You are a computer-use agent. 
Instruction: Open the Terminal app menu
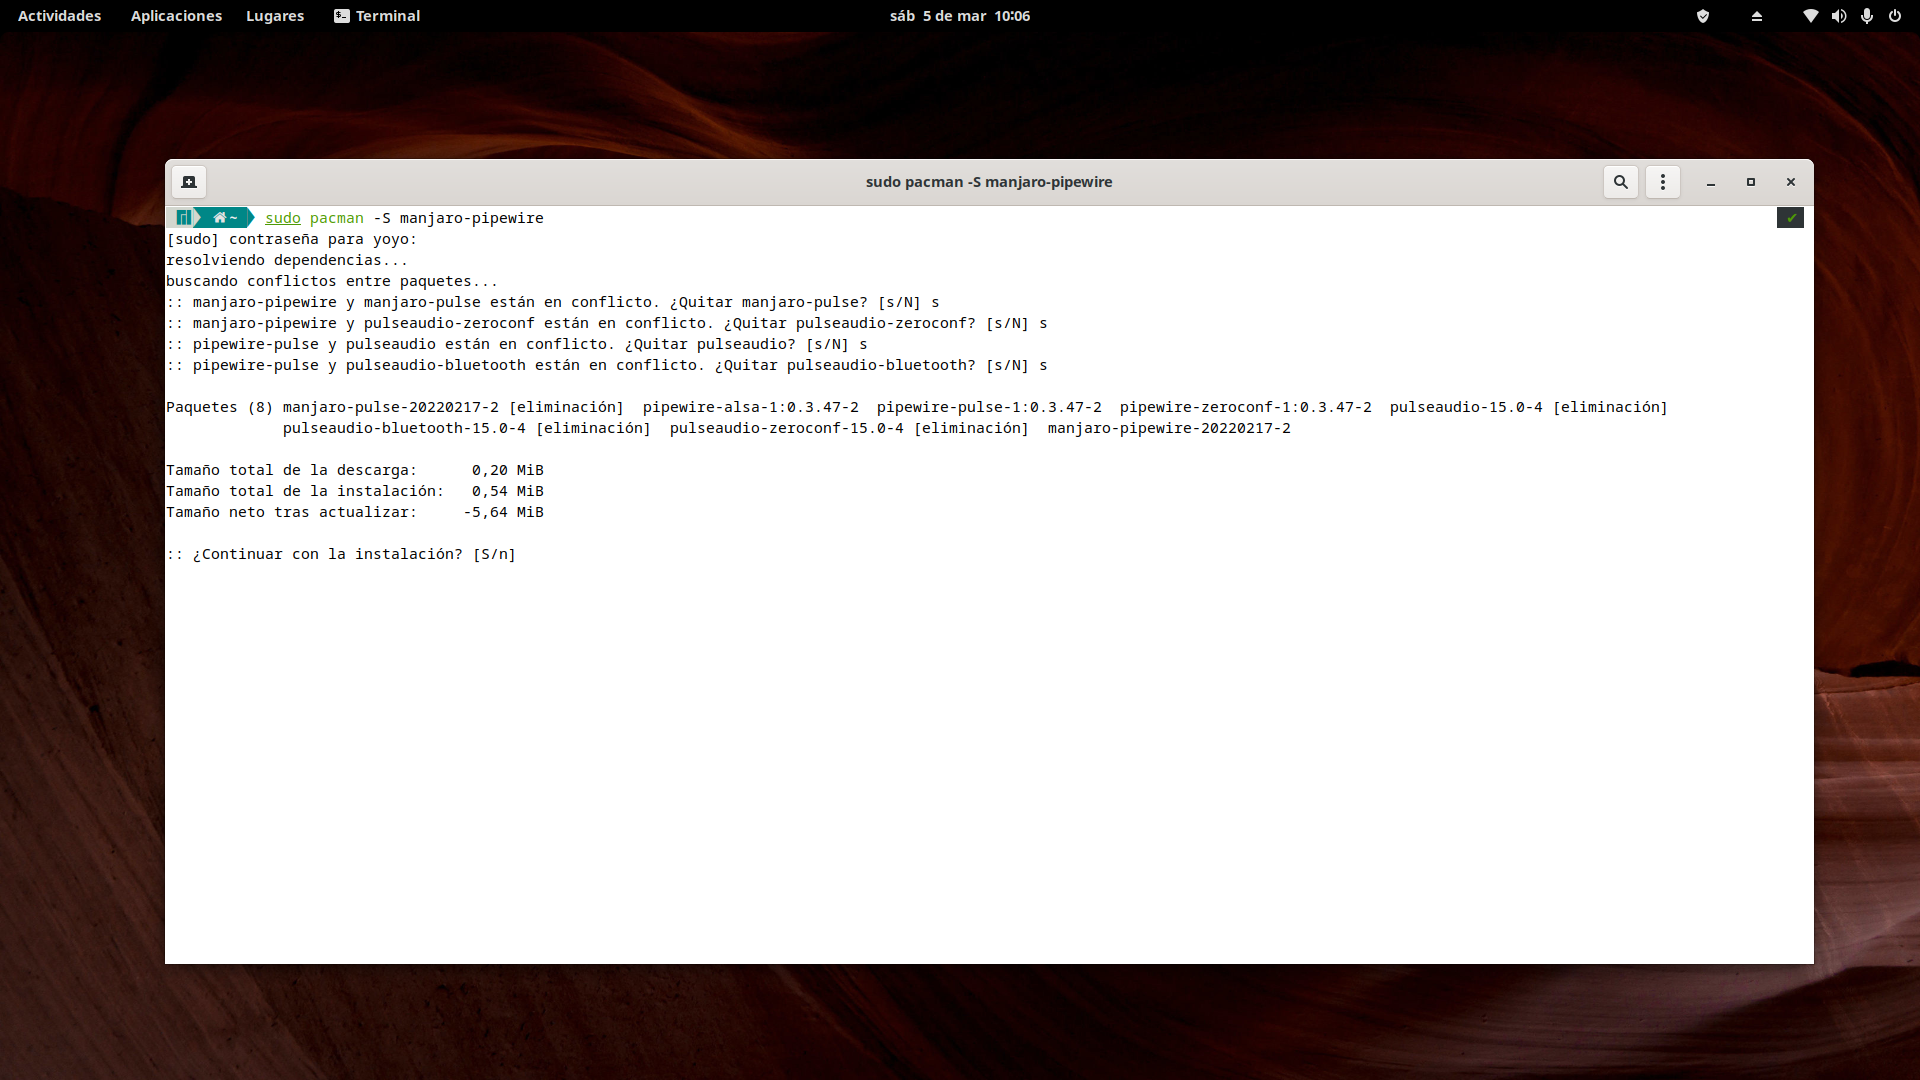[377, 16]
